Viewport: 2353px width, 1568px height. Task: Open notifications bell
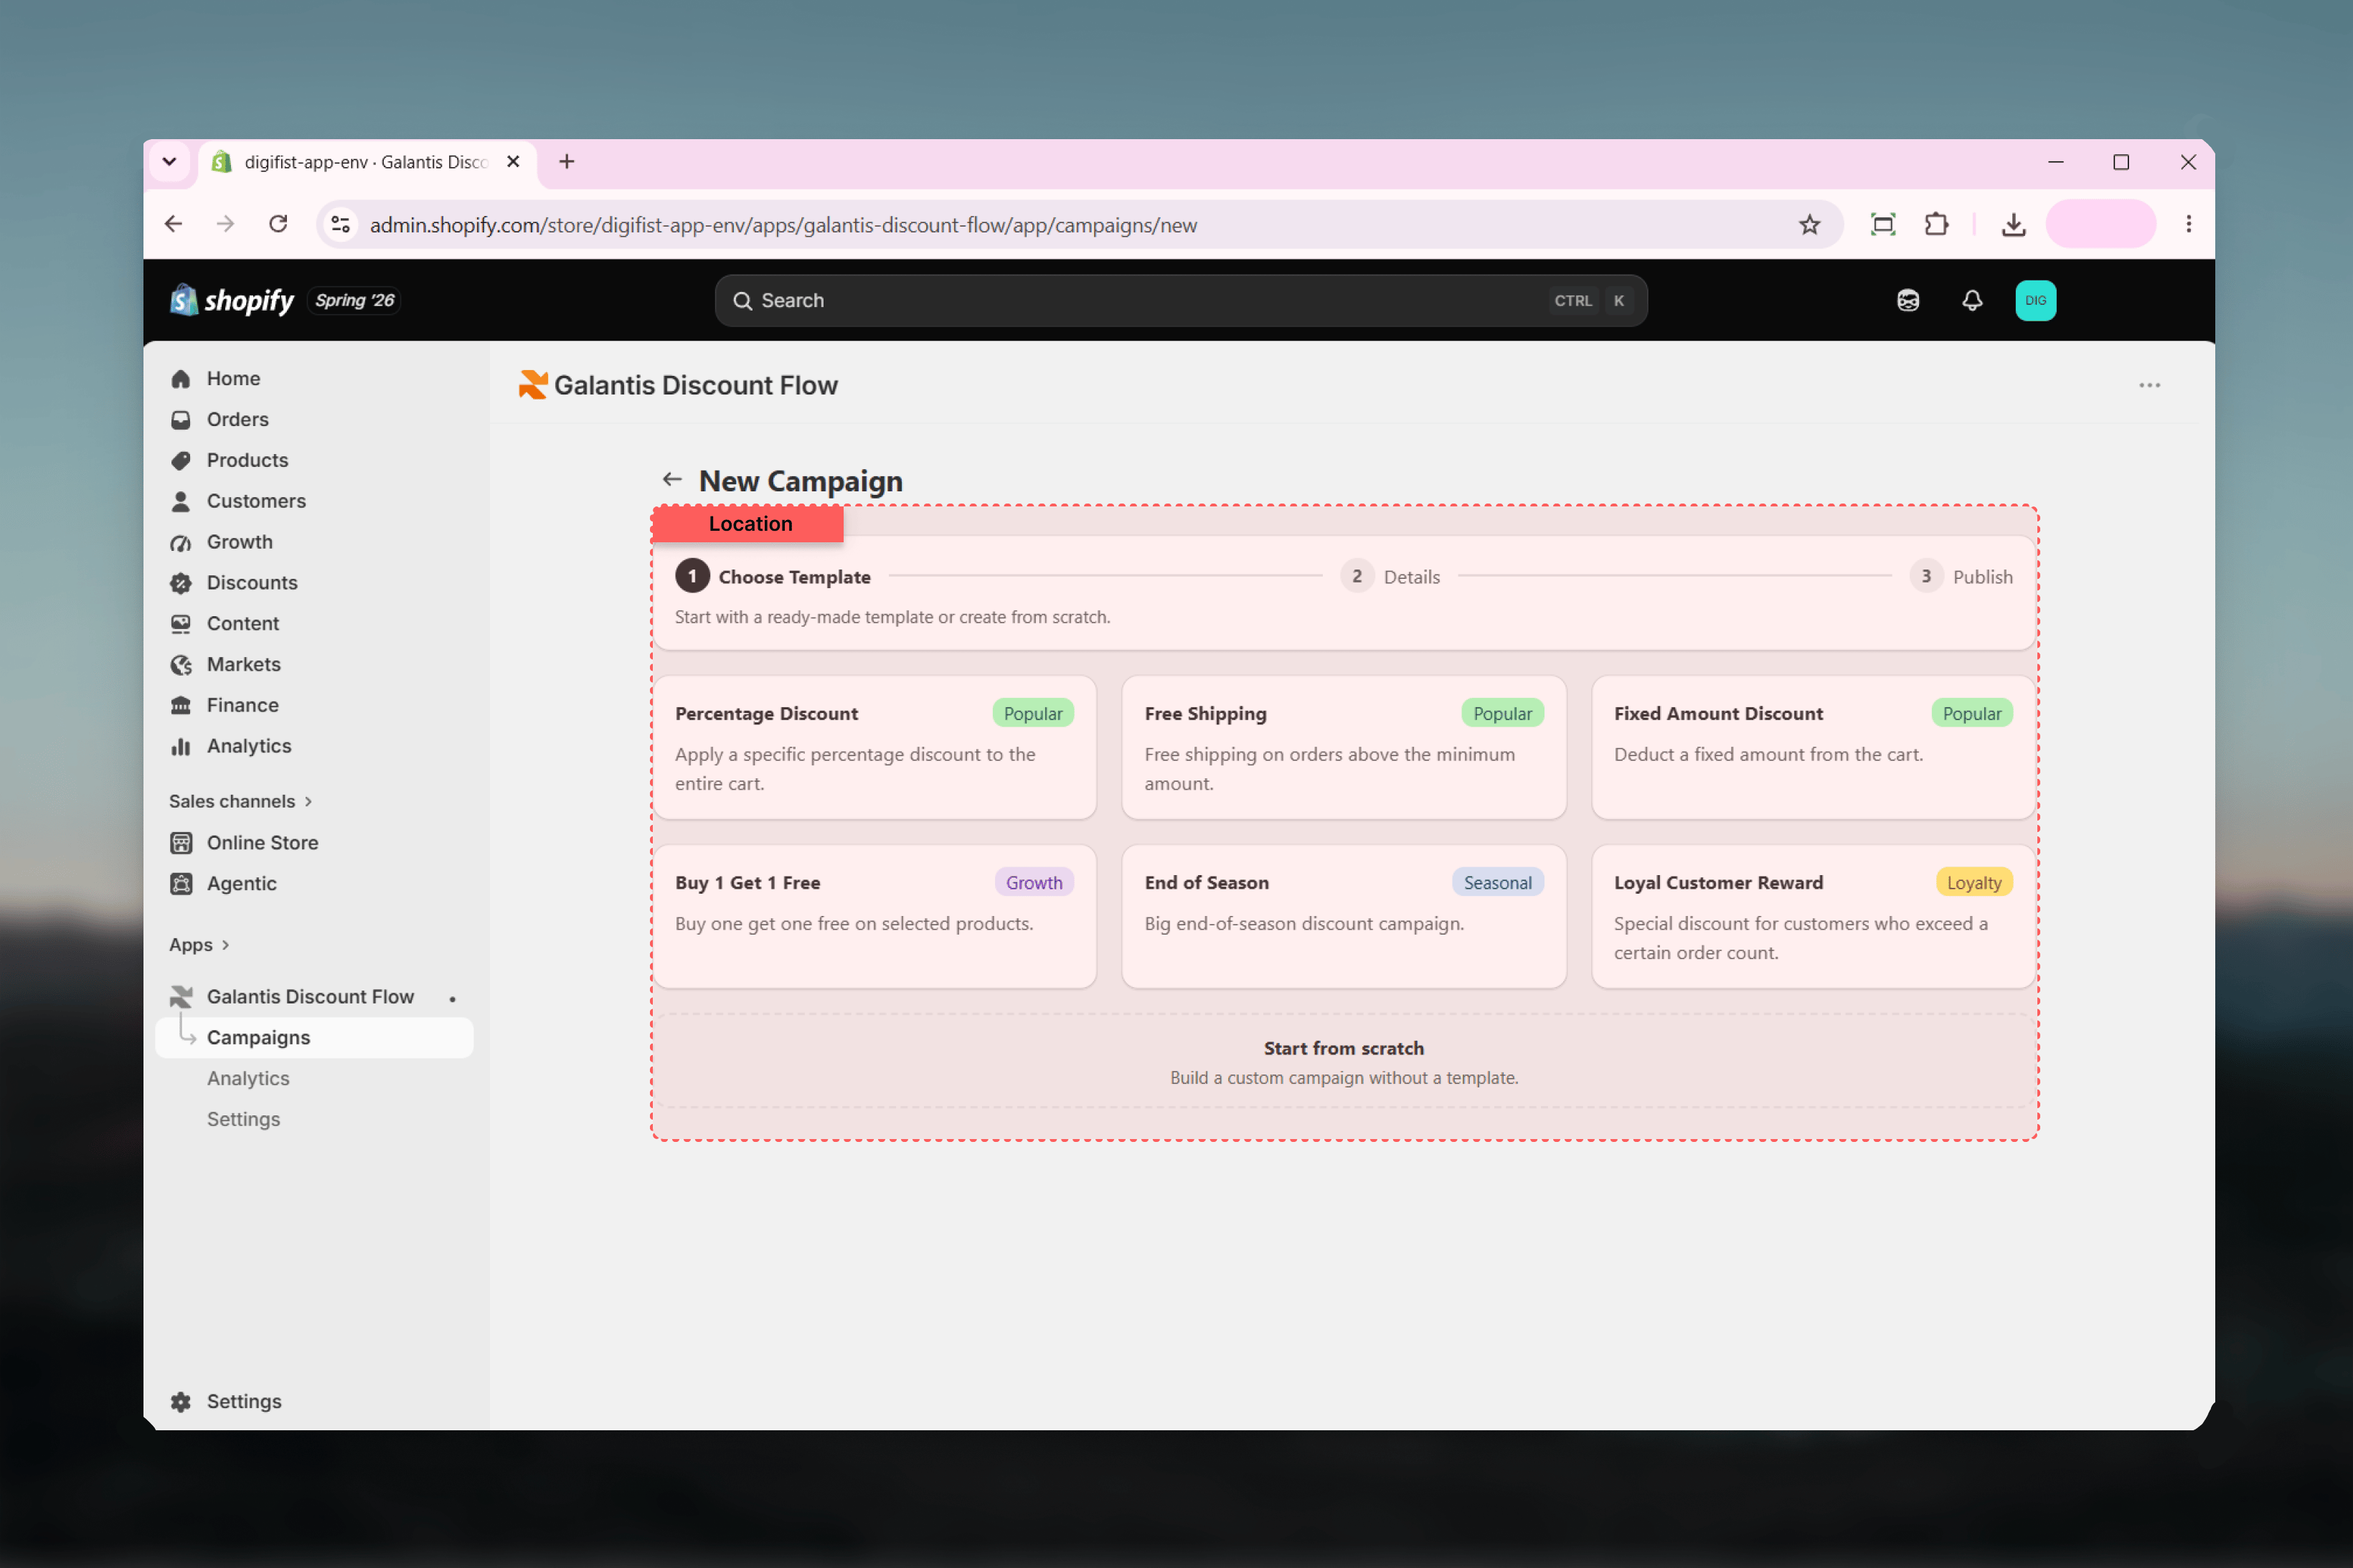click(1972, 300)
